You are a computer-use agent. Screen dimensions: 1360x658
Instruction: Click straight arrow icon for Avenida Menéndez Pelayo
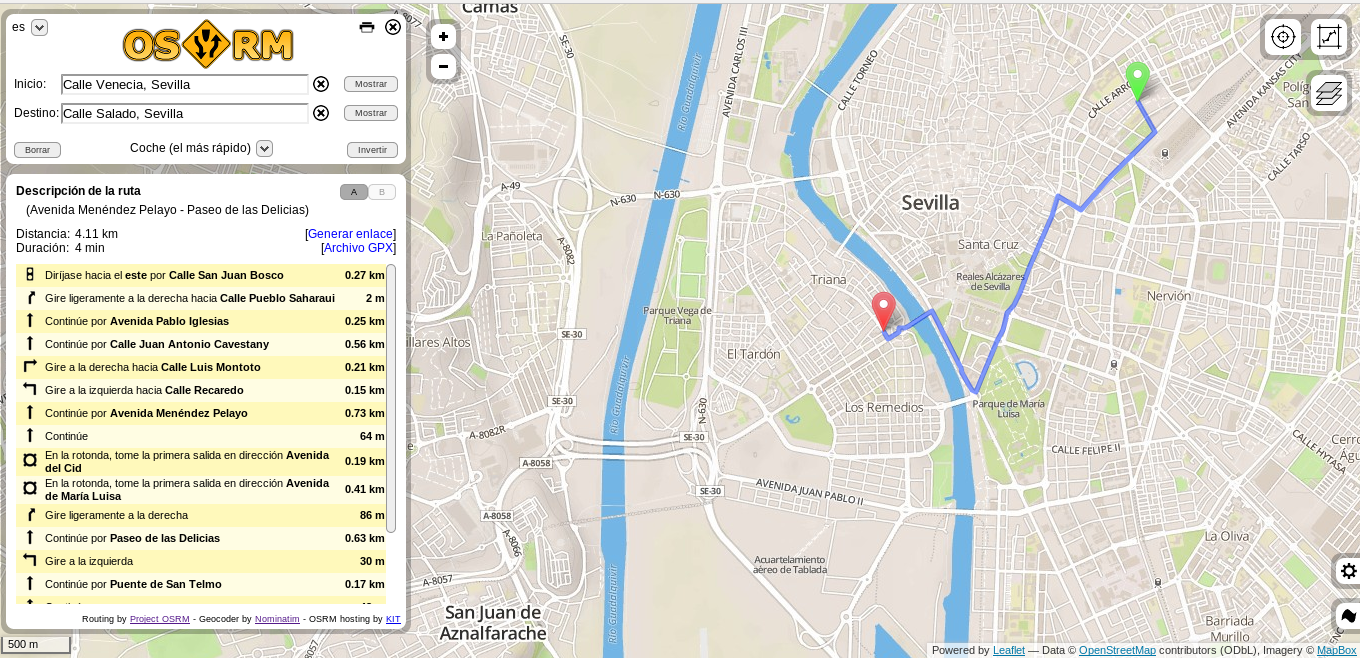click(x=30, y=413)
